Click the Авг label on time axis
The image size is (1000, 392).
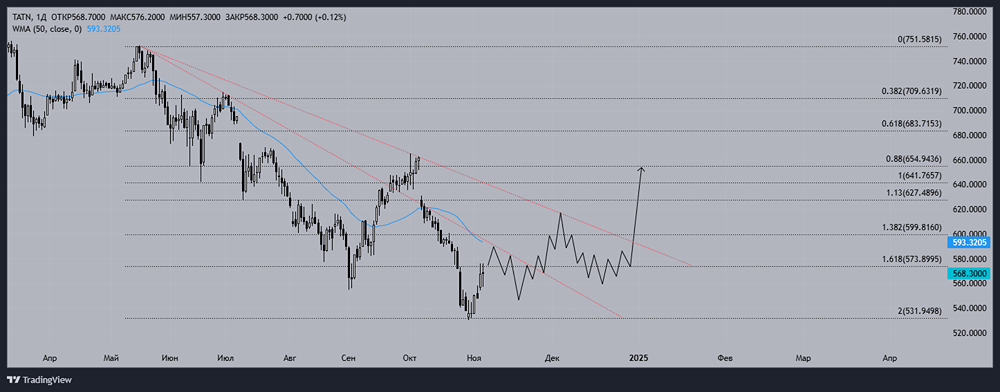(290, 358)
